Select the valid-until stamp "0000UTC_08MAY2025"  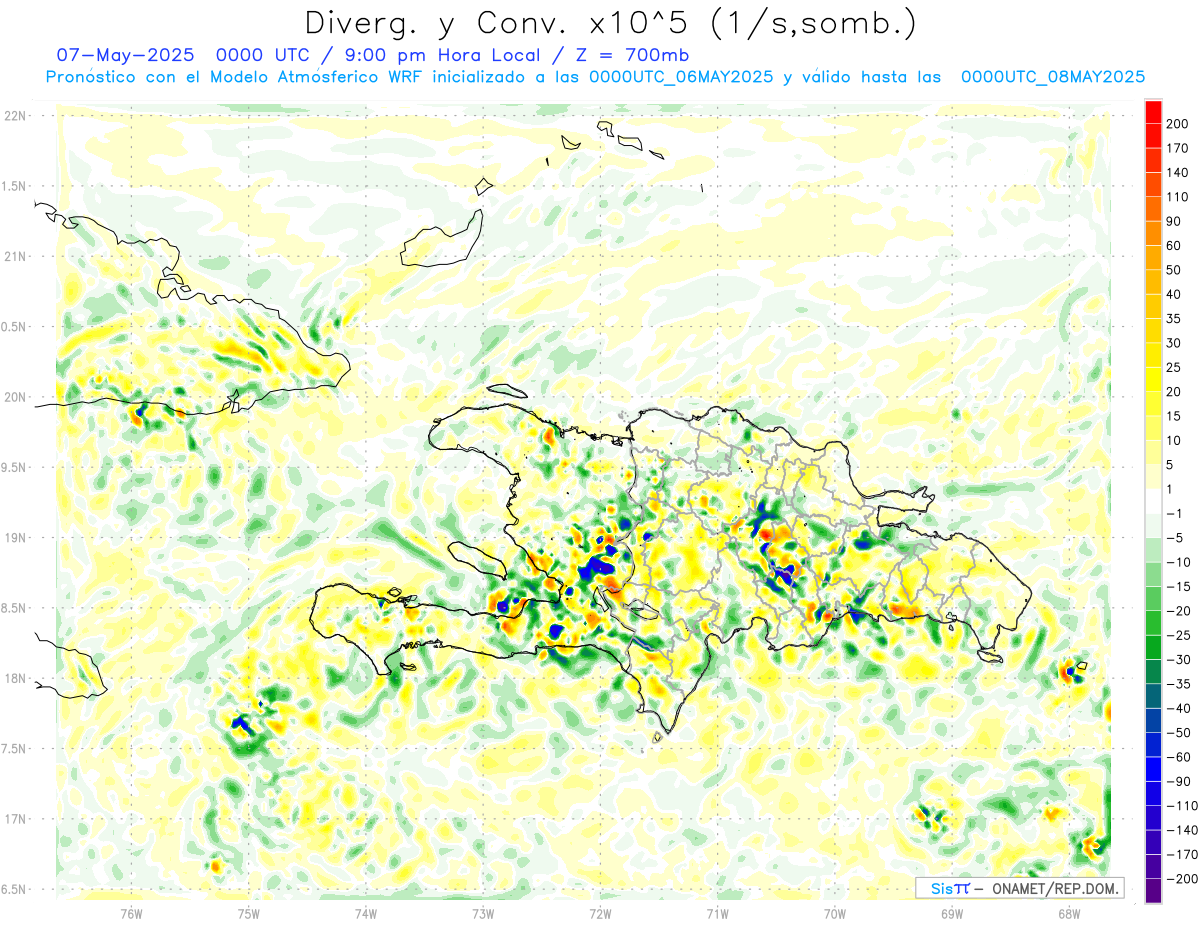[x=1052, y=77]
